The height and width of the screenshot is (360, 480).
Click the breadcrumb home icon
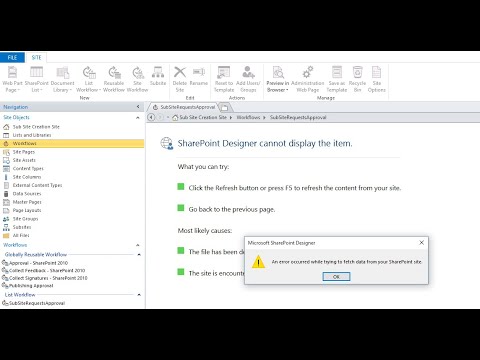click(x=175, y=117)
